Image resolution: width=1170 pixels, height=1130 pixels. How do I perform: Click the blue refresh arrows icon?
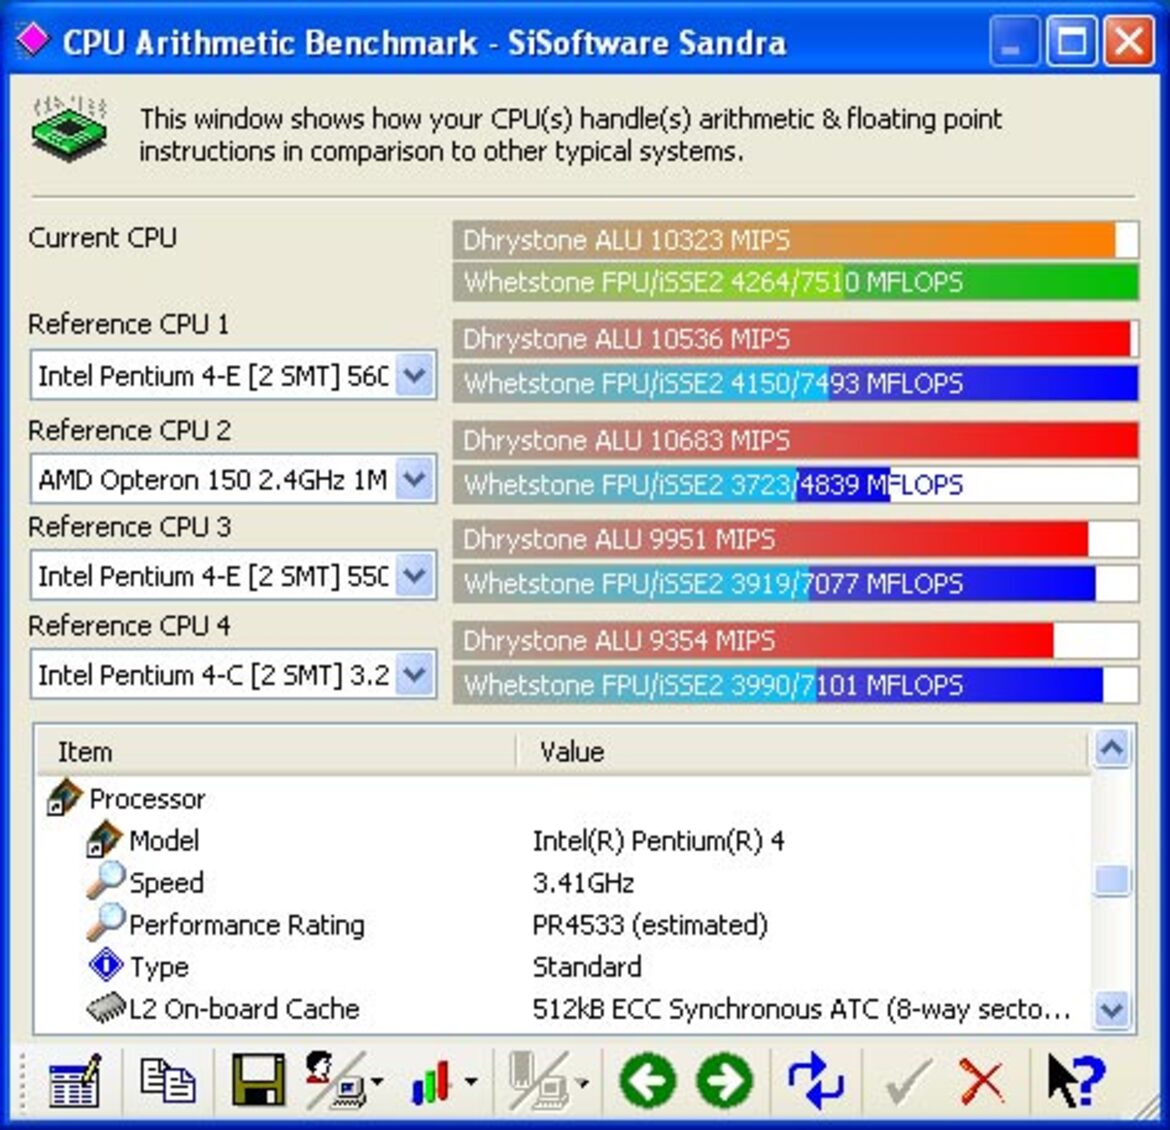tap(816, 1081)
